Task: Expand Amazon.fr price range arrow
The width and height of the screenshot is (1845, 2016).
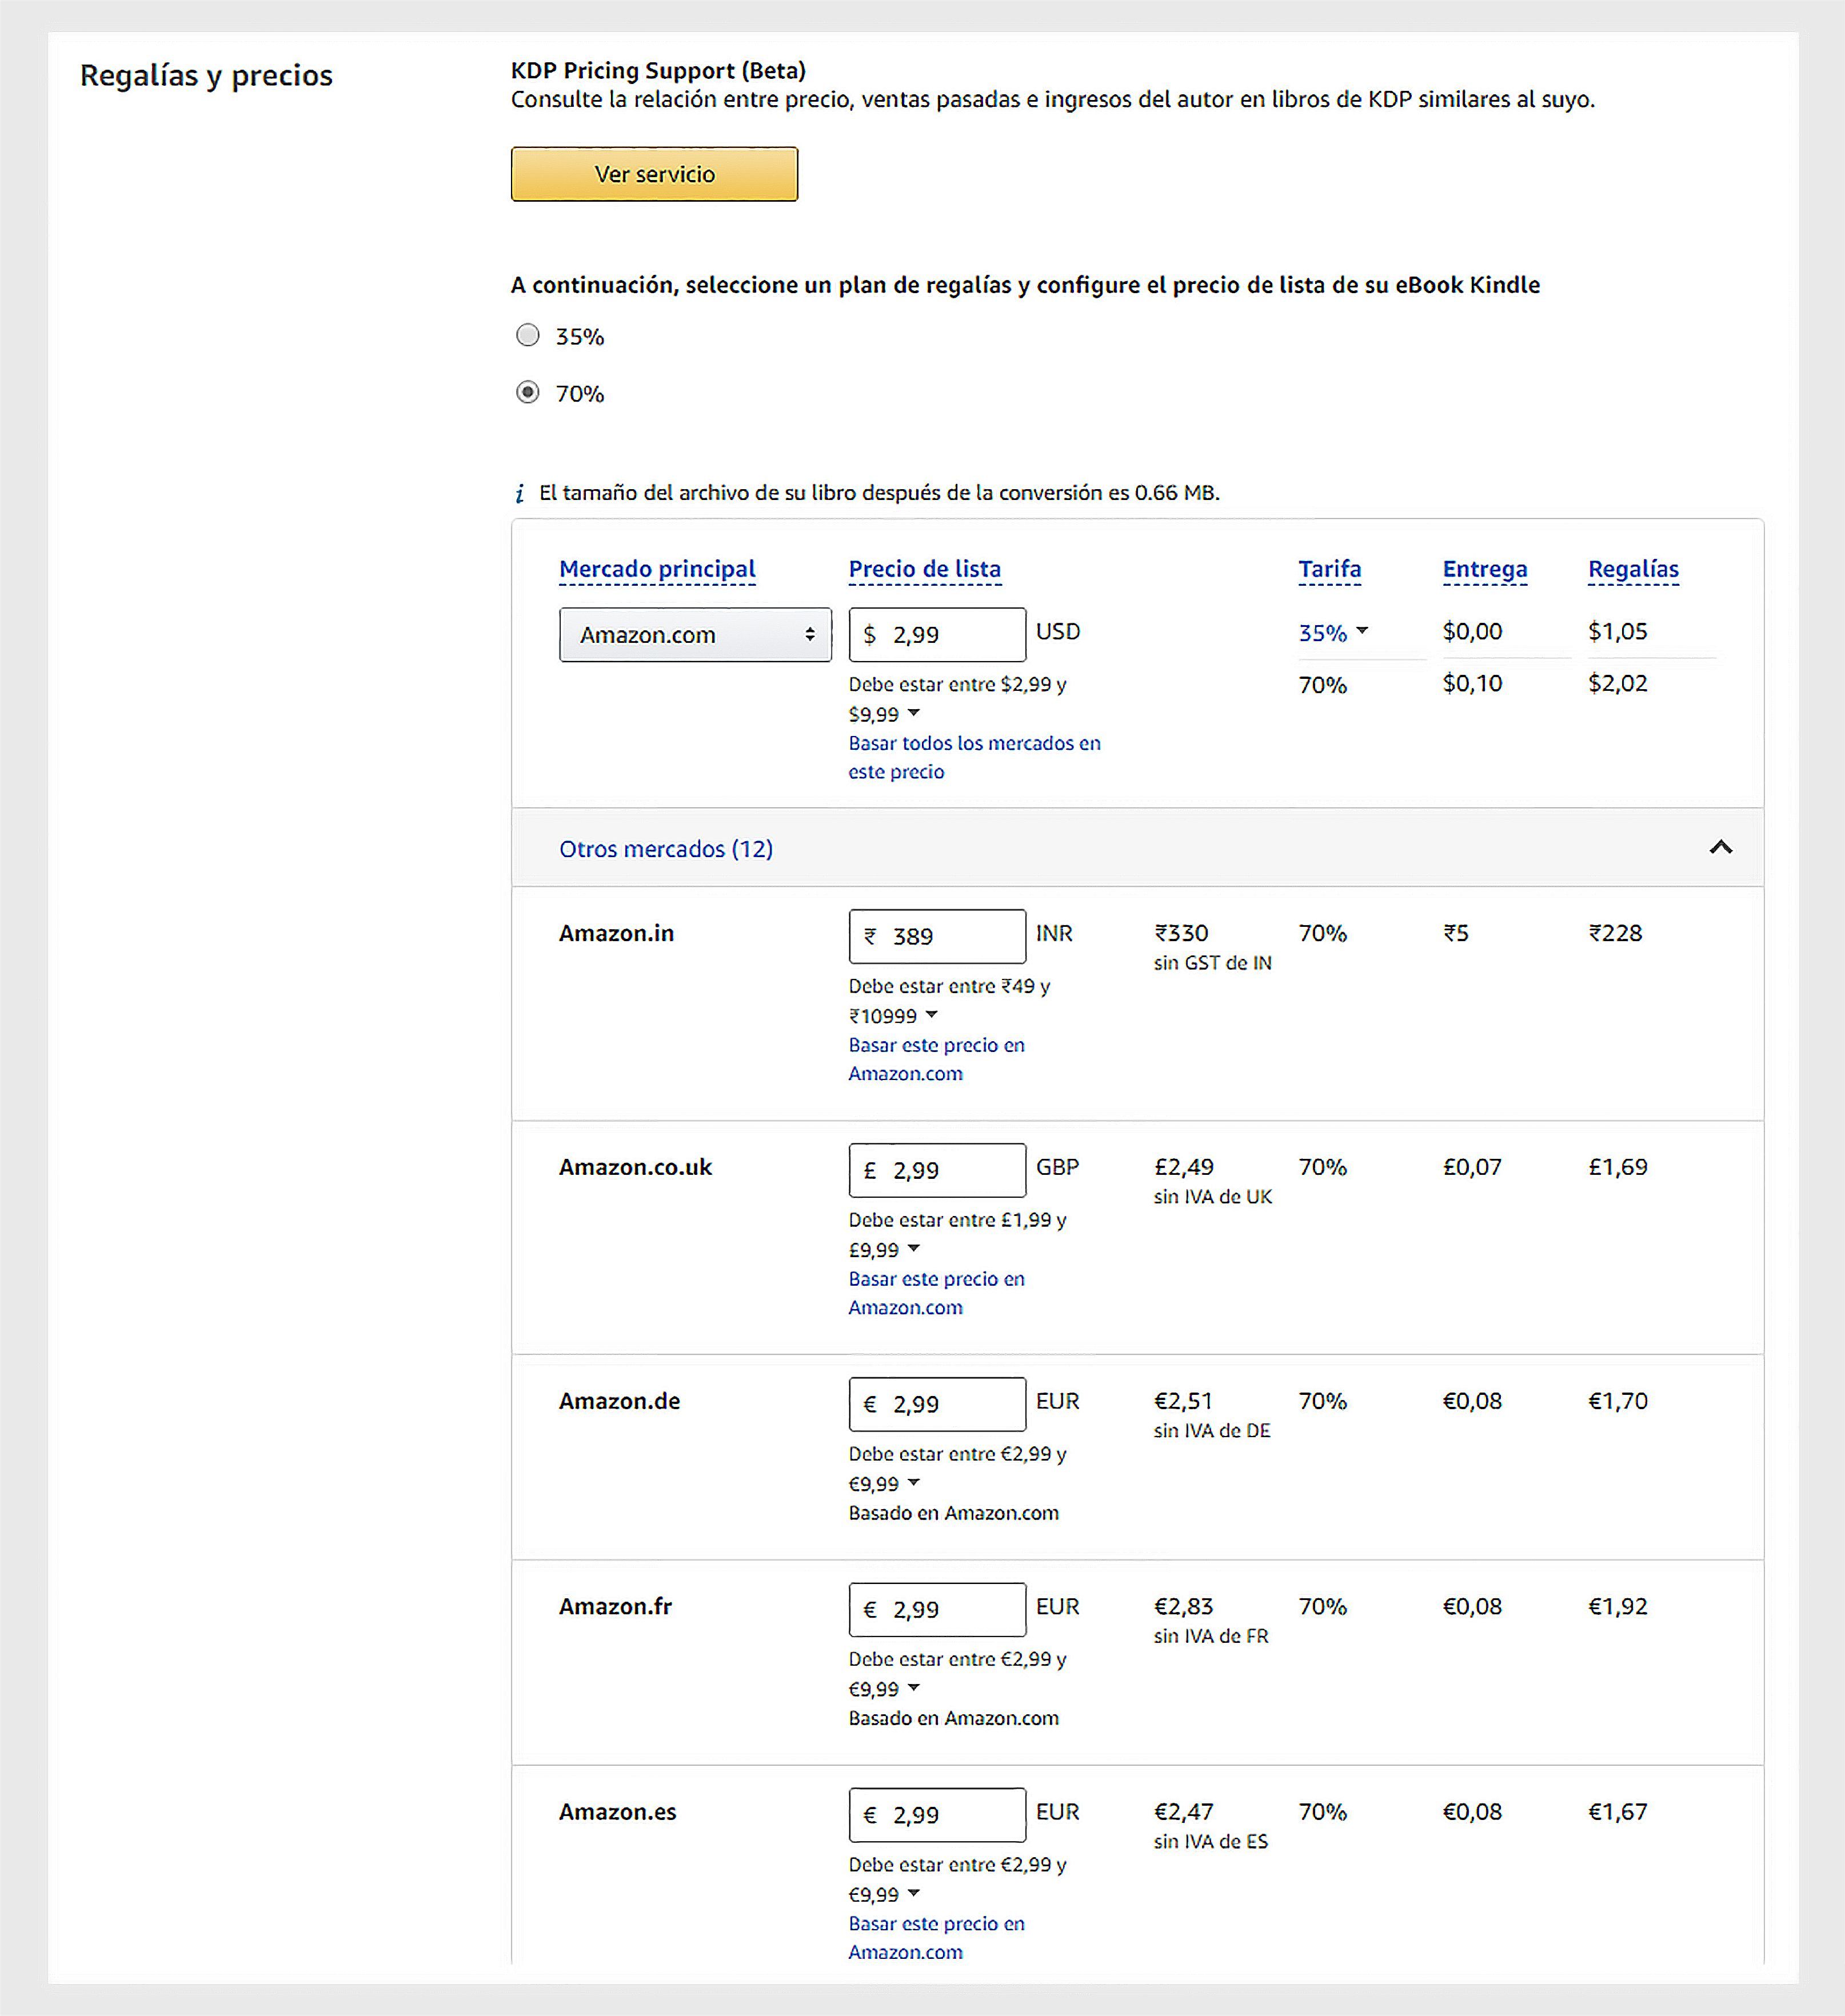Action: [913, 1688]
